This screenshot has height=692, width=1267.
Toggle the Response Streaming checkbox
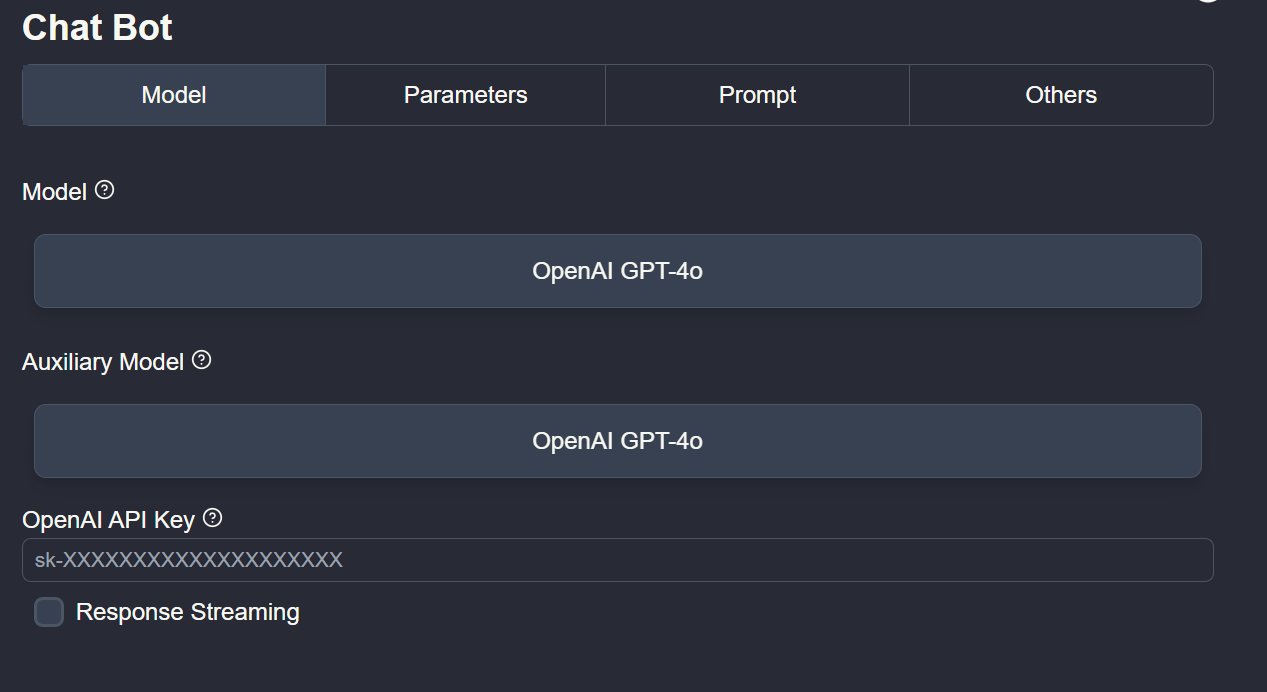[49, 612]
